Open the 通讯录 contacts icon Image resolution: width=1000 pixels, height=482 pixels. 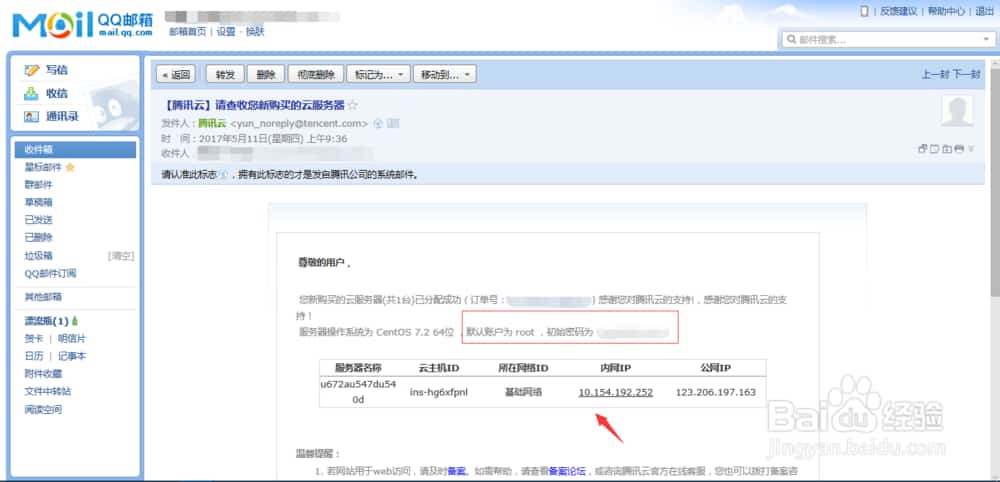(32, 117)
